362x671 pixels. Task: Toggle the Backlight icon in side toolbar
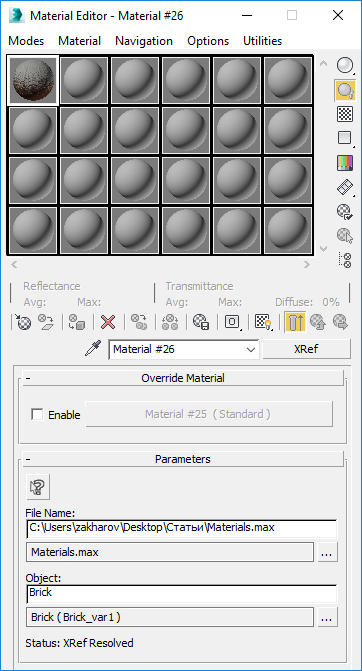pyautogui.click(x=344, y=90)
